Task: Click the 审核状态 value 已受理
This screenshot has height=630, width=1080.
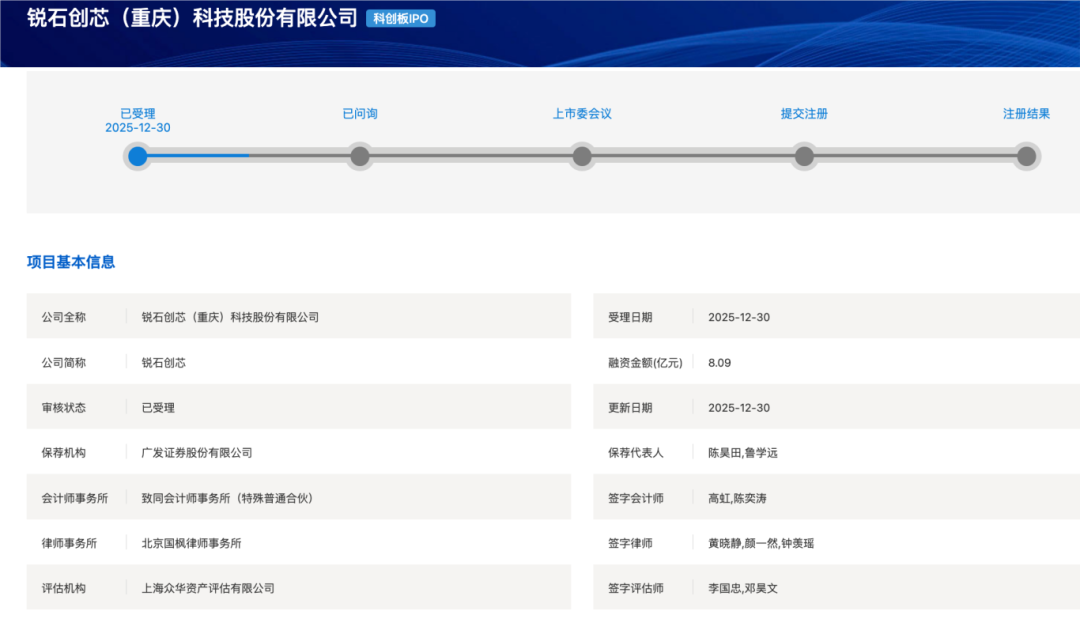Action: pyautogui.click(x=158, y=408)
